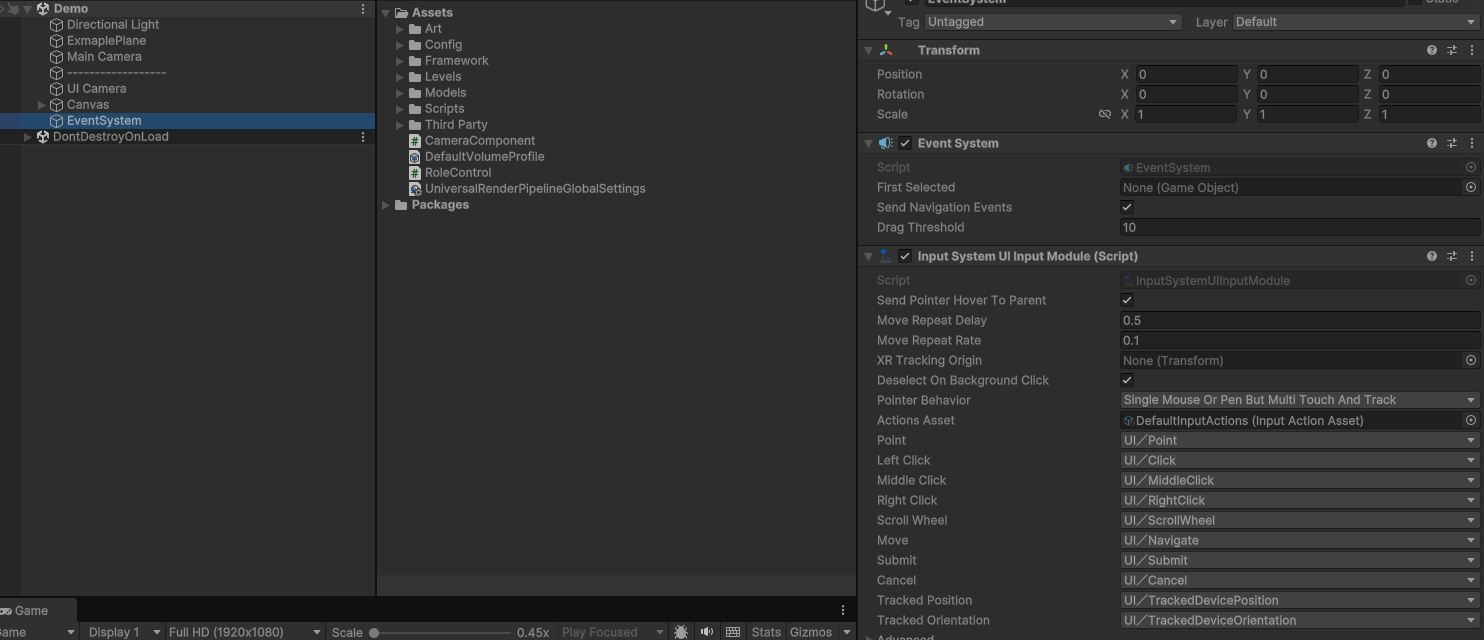Select the Third Party folder

coord(456,124)
